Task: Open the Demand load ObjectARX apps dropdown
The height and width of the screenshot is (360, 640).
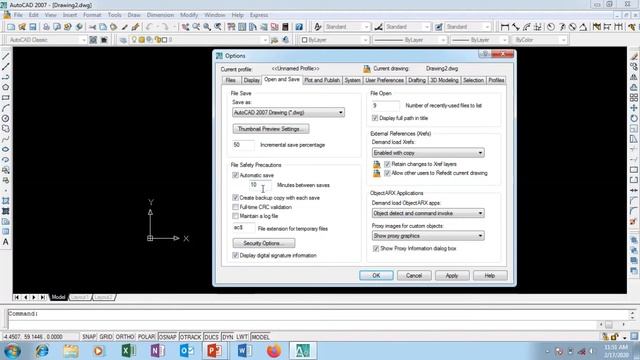Action: coord(428,213)
